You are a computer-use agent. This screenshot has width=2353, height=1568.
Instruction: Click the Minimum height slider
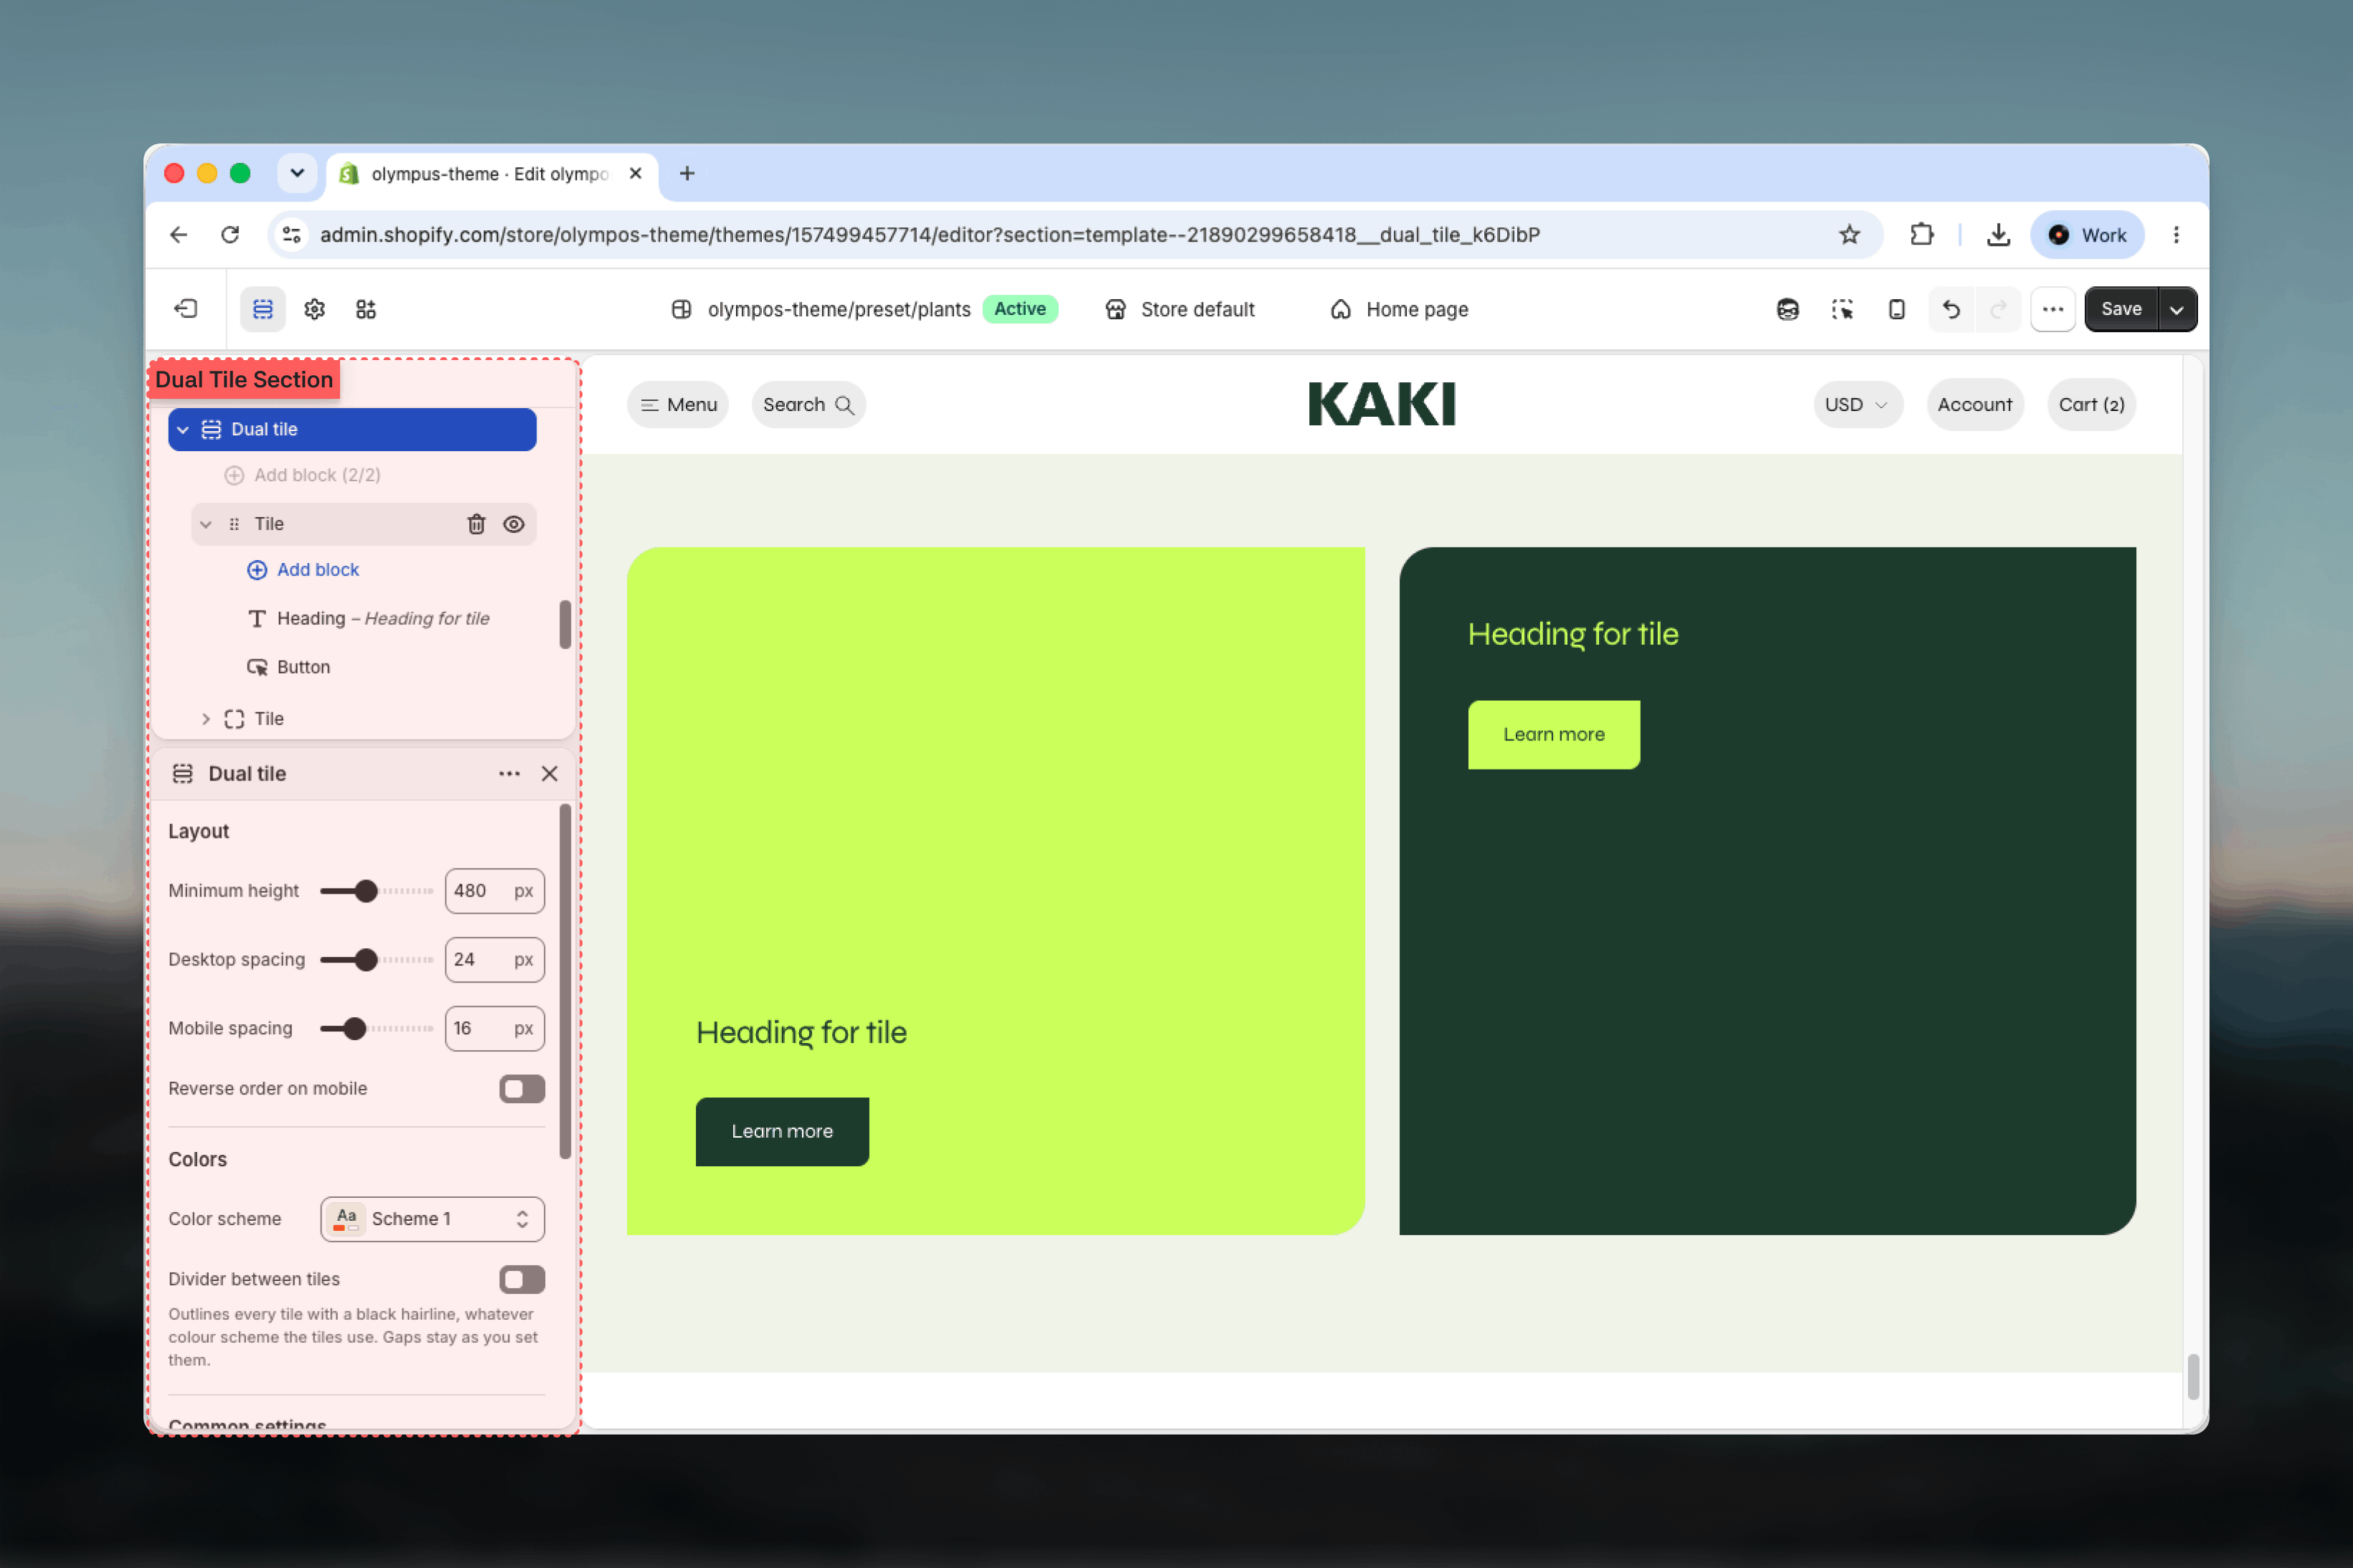click(x=377, y=891)
